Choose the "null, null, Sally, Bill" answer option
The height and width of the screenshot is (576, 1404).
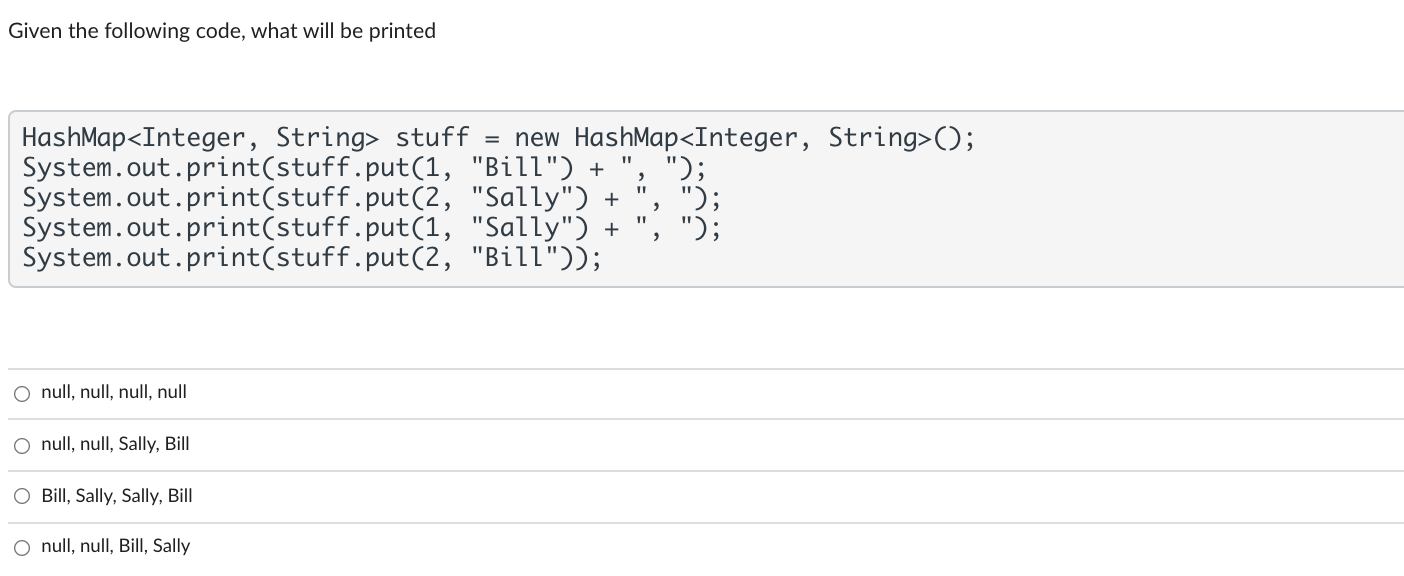21,445
